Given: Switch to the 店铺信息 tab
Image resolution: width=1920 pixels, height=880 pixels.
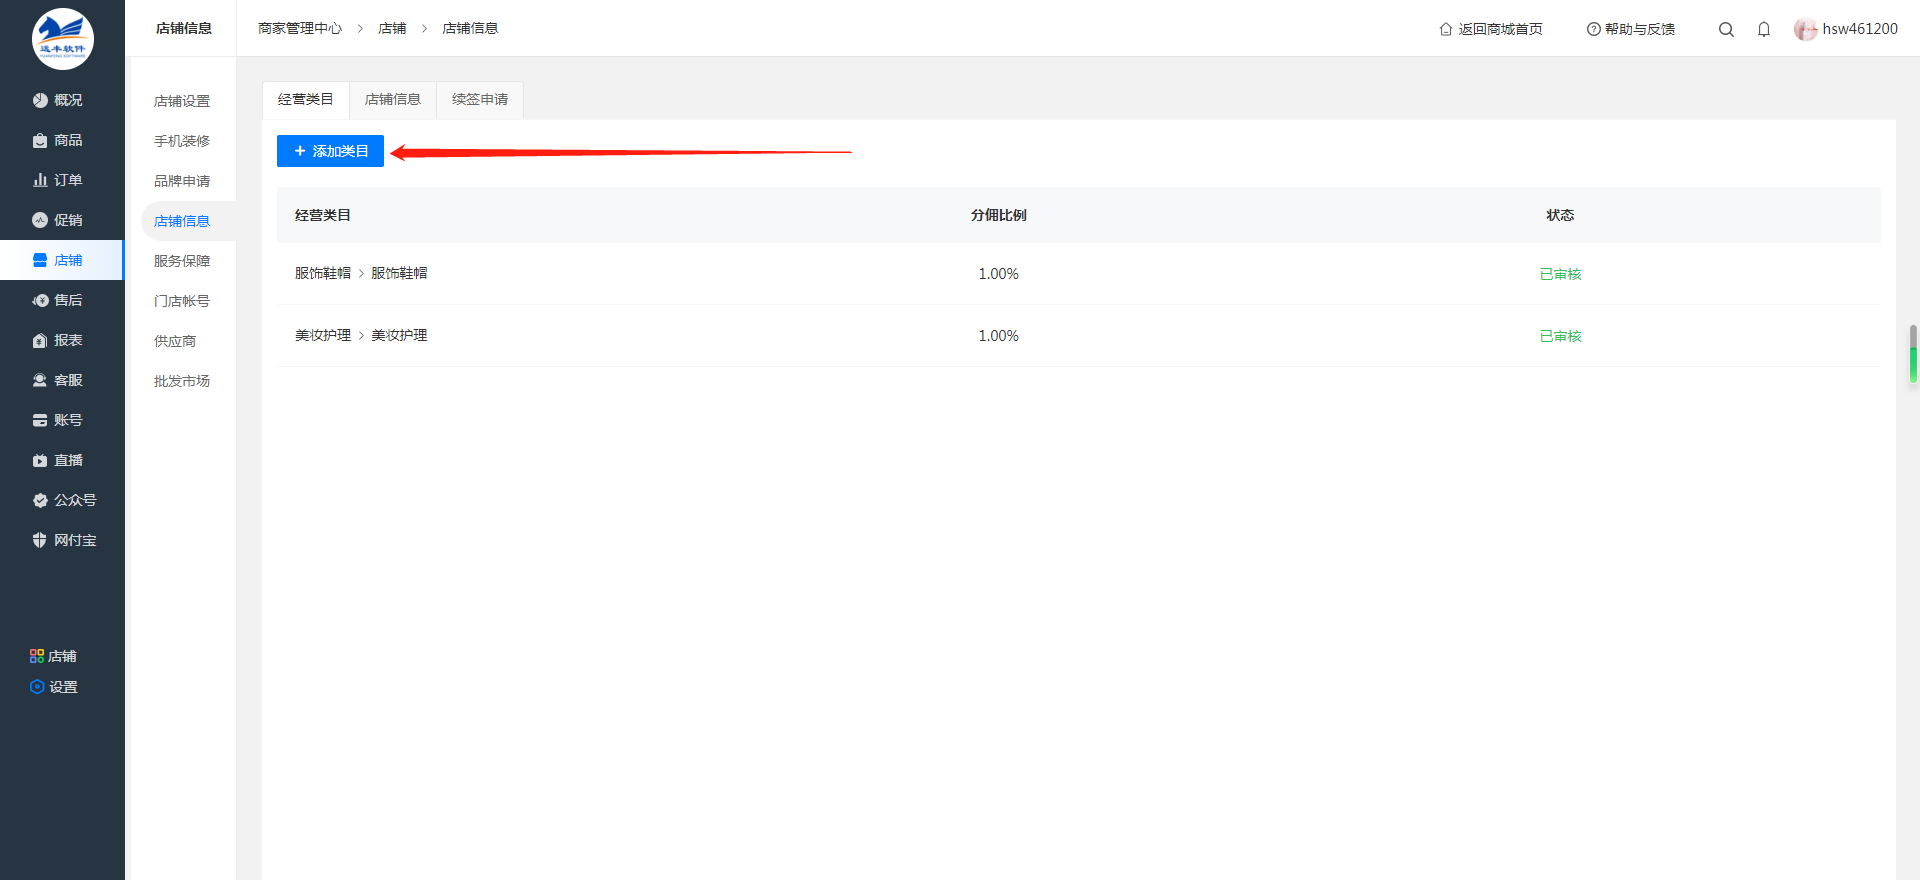Looking at the screenshot, I should pos(393,100).
